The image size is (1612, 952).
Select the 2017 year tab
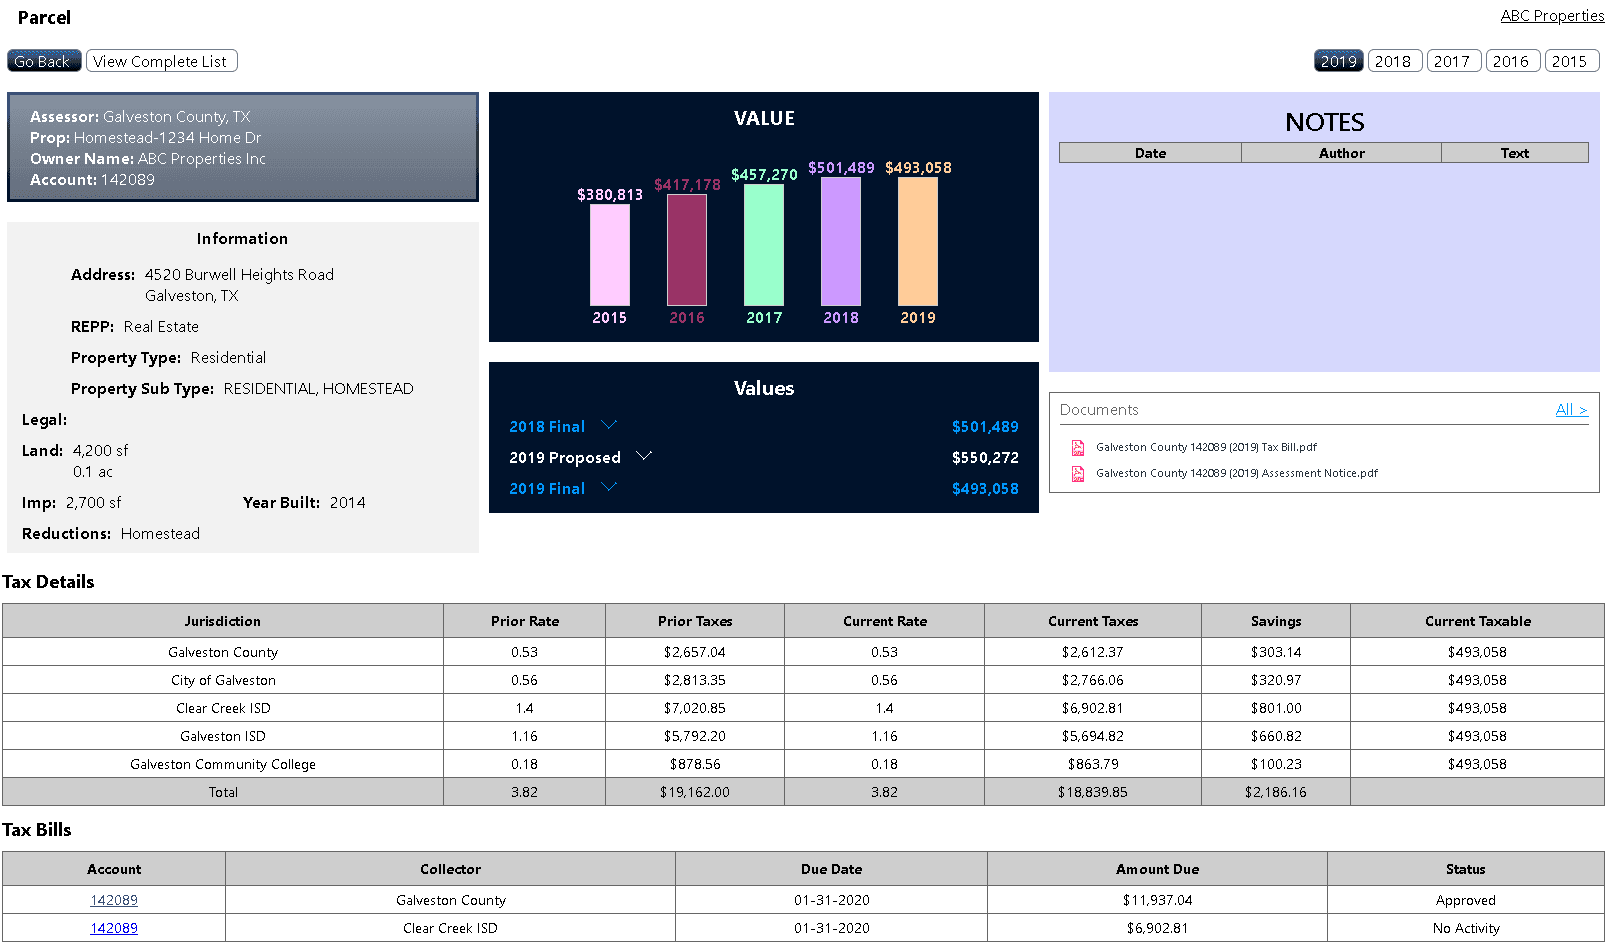[1453, 60]
